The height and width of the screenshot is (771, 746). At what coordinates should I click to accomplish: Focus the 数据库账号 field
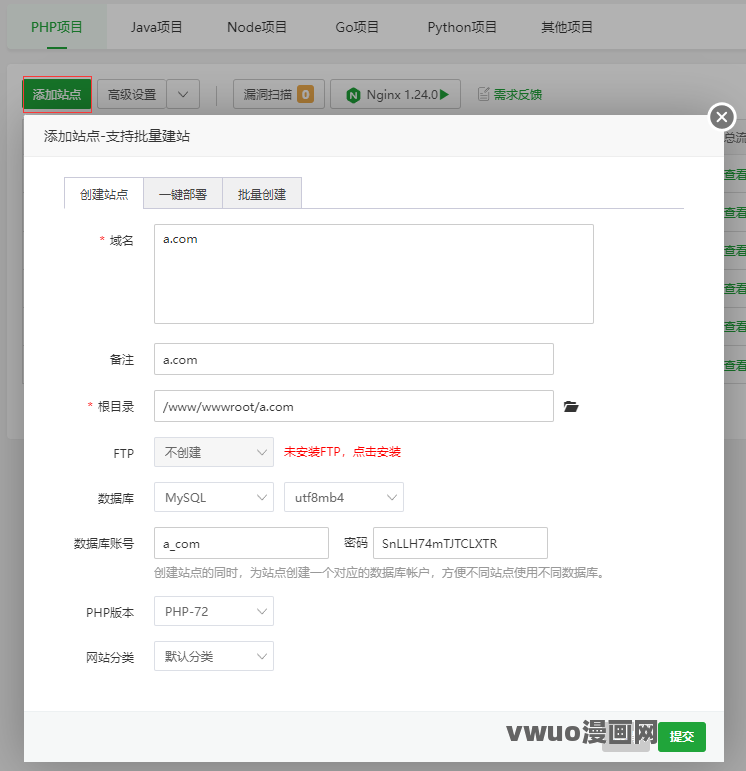click(241, 543)
